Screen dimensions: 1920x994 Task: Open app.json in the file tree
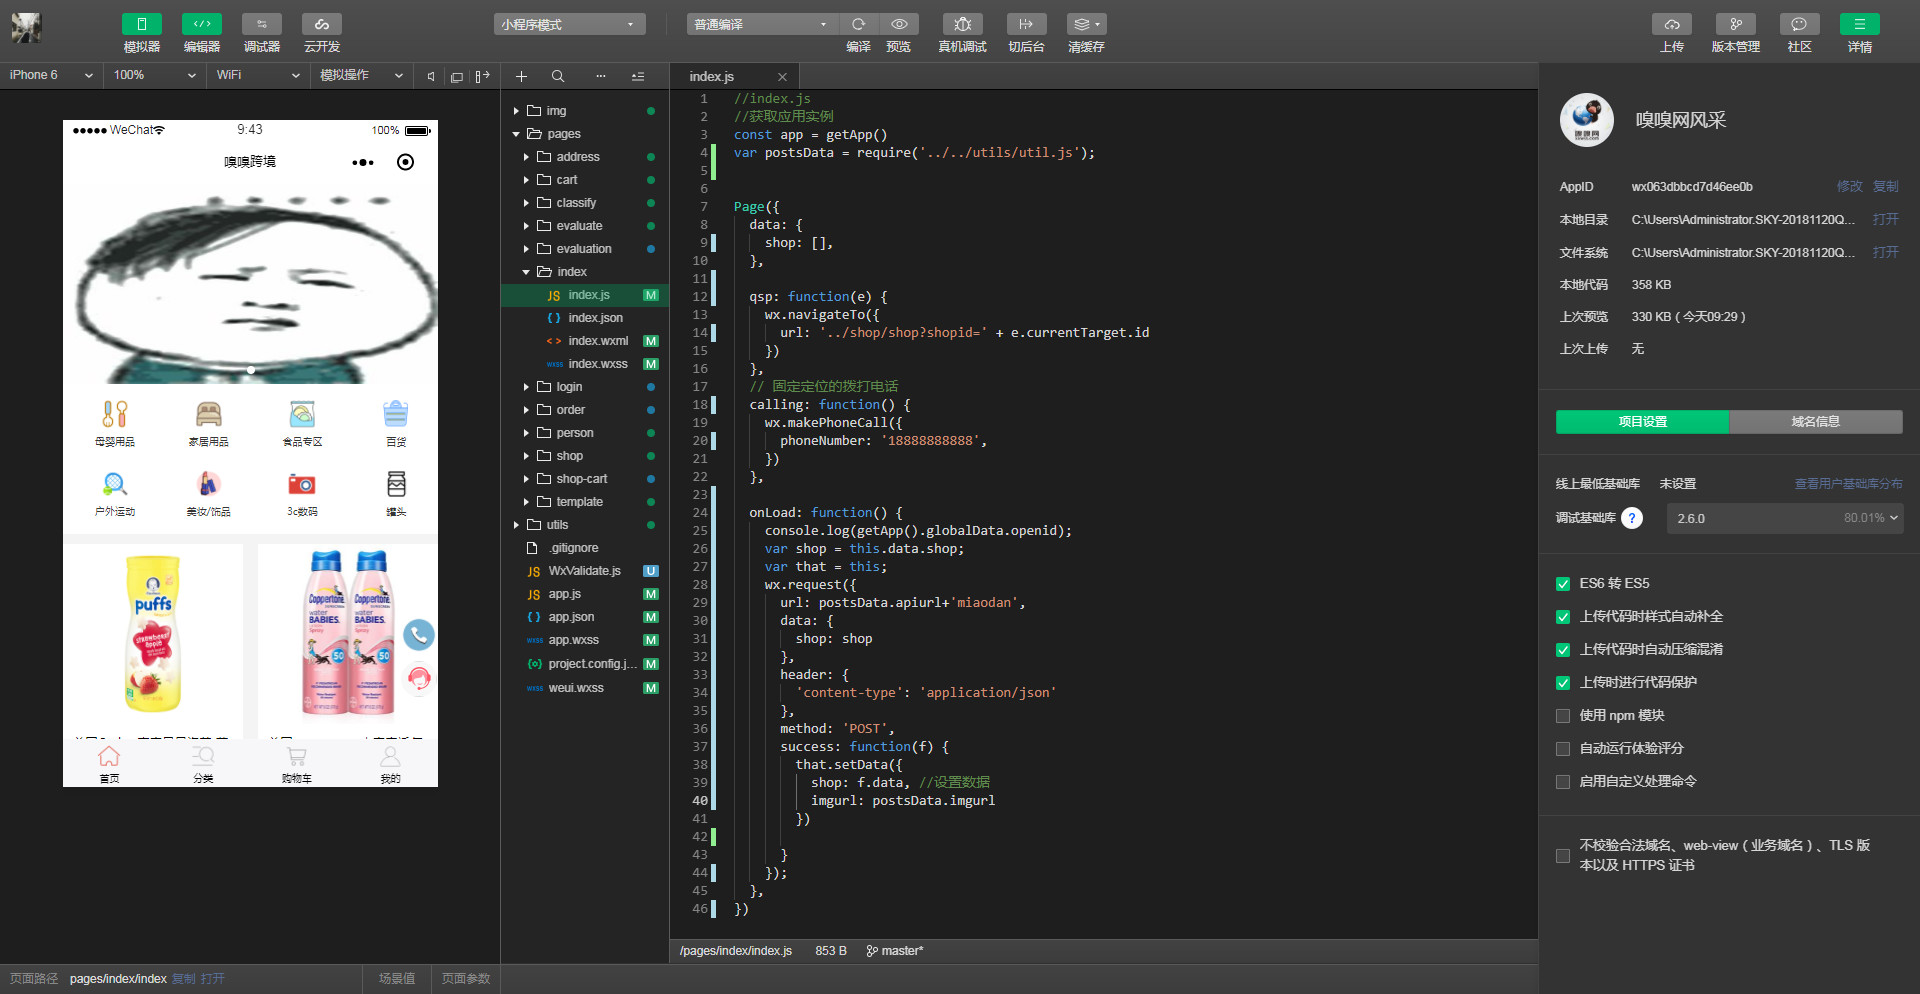point(571,617)
